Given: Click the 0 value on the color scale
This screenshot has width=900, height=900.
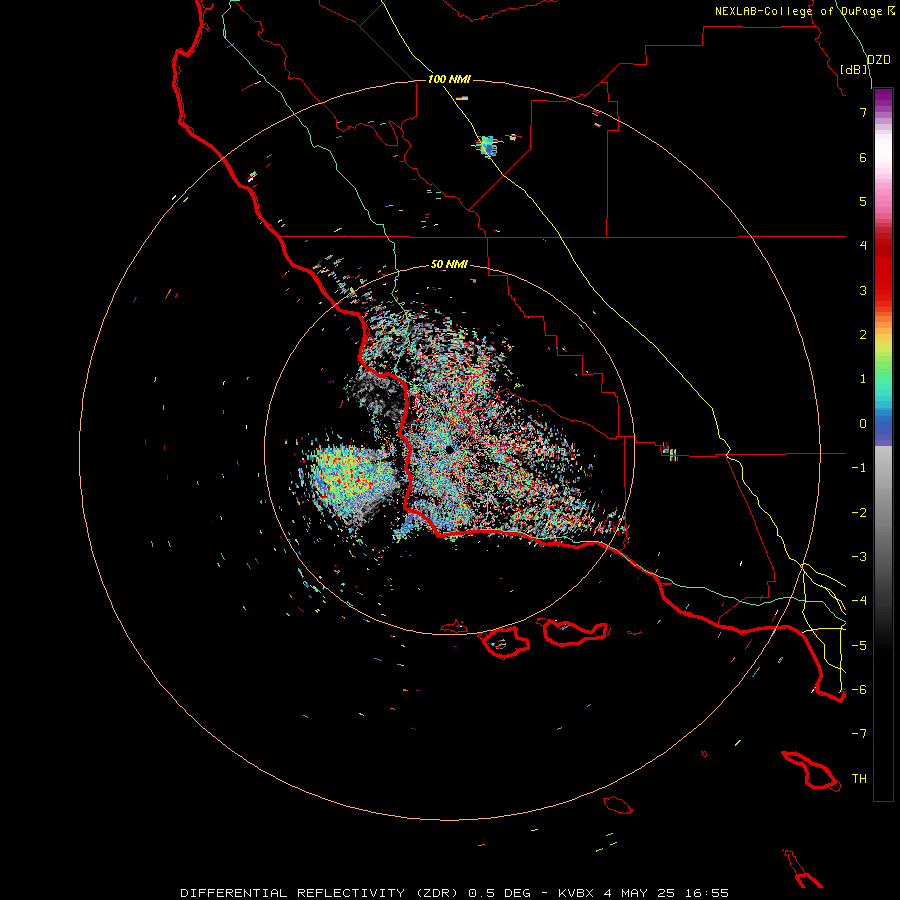Looking at the screenshot, I should pyautogui.click(x=863, y=424).
